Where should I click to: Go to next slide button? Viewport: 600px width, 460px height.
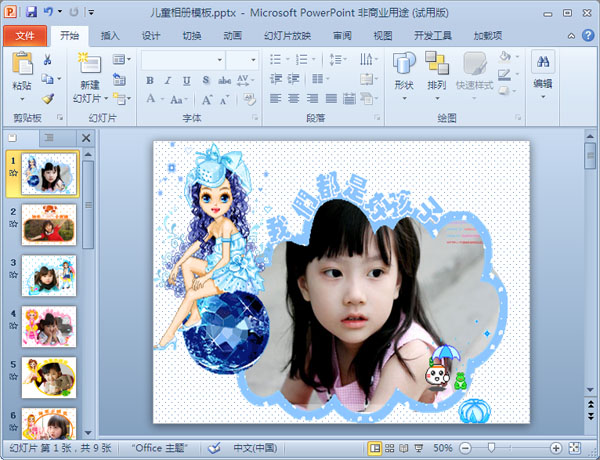[x=590, y=416]
